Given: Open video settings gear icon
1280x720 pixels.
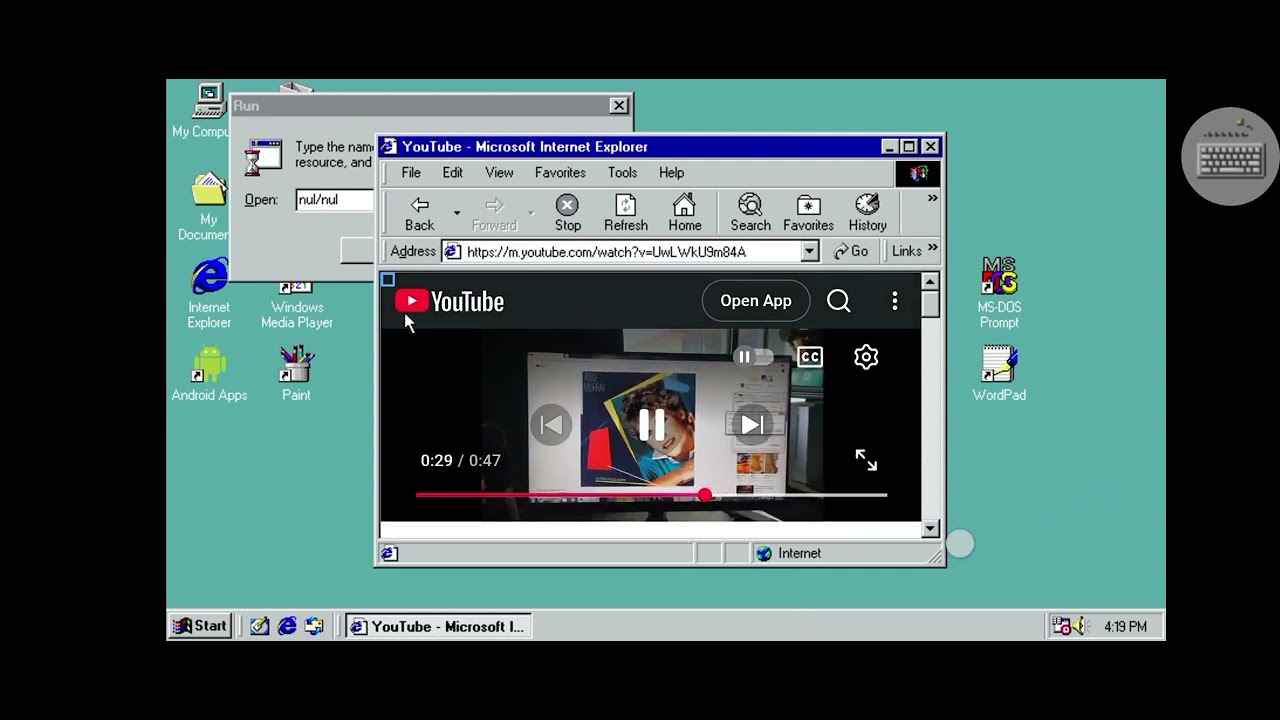Looking at the screenshot, I should tap(866, 357).
